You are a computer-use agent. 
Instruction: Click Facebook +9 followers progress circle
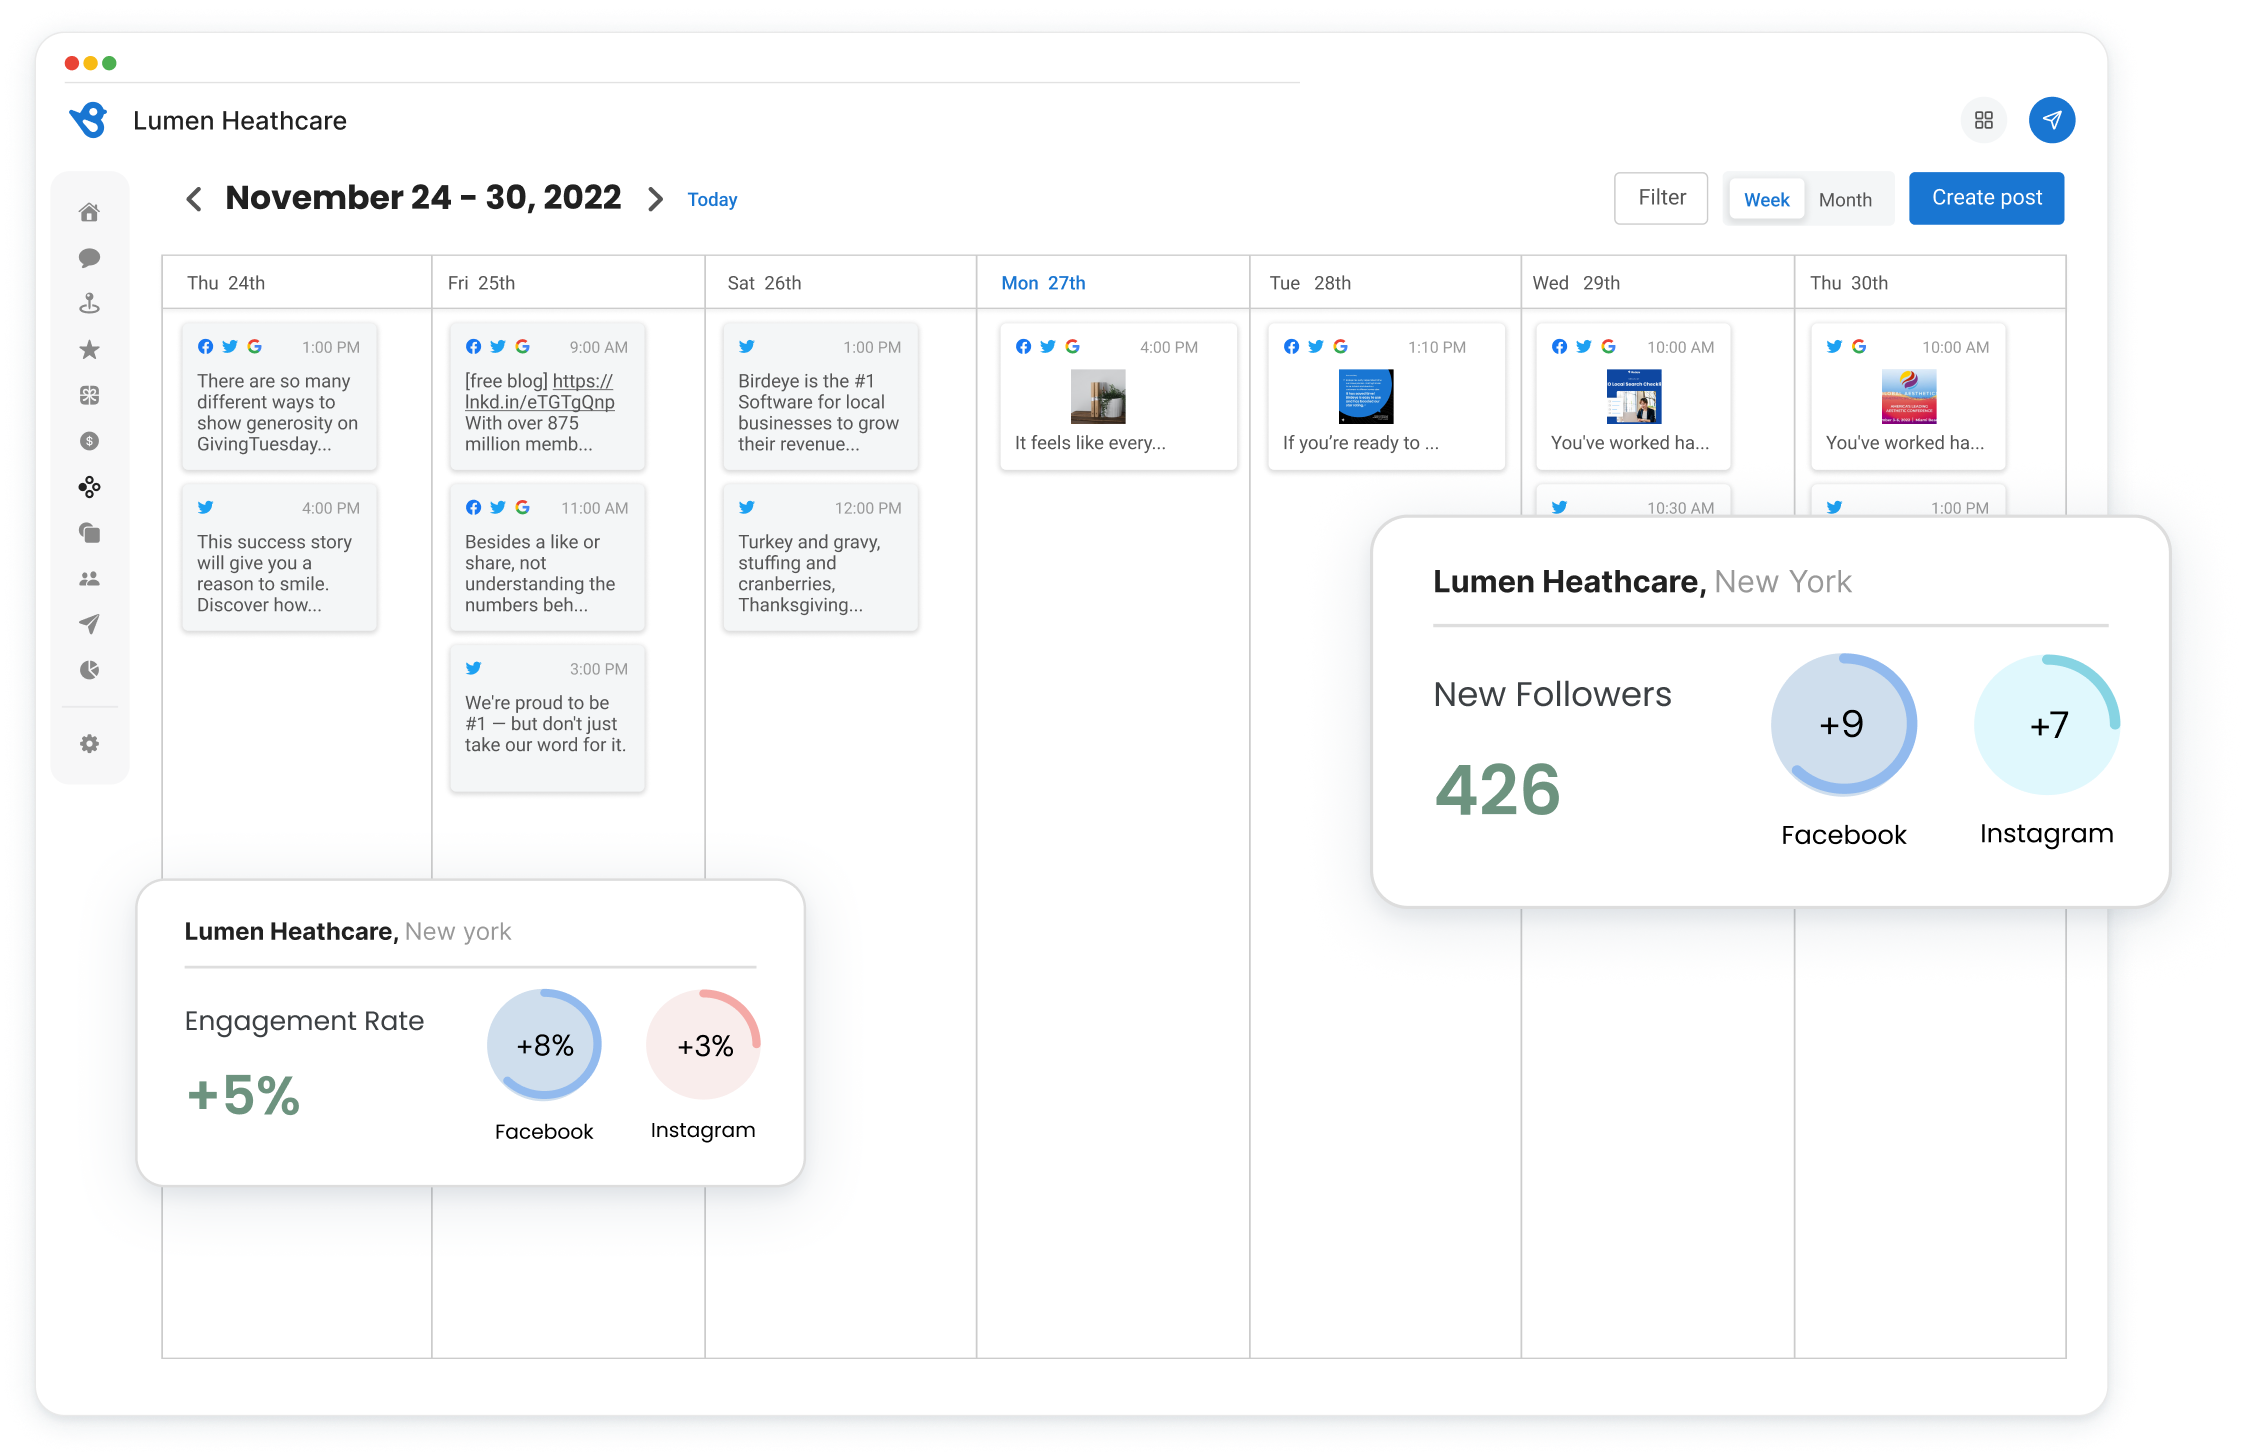1843,724
